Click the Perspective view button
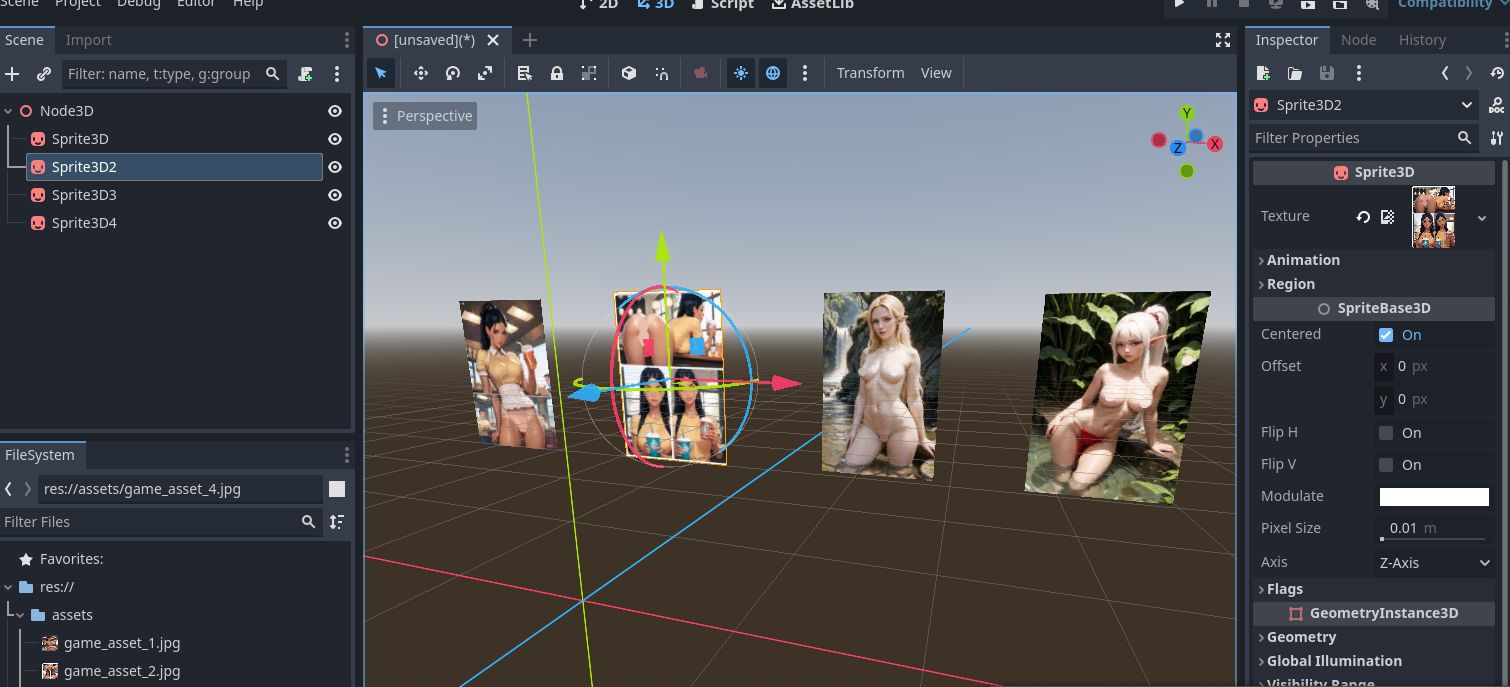The image size is (1510, 687). 425,116
